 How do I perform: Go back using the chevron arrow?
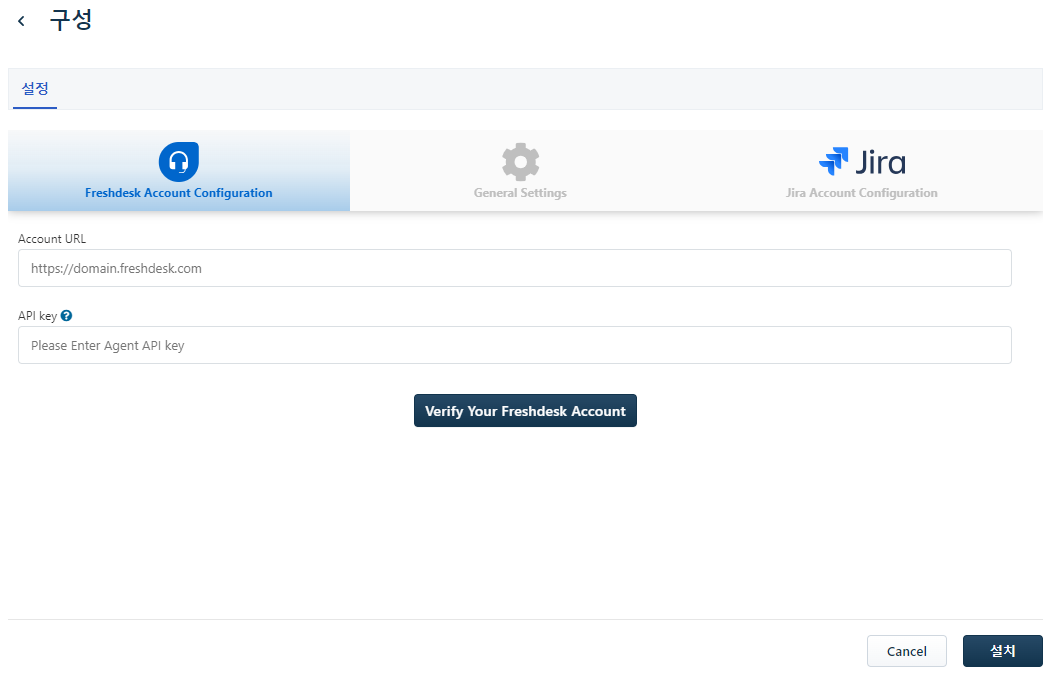pyautogui.click(x=22, y=21)
